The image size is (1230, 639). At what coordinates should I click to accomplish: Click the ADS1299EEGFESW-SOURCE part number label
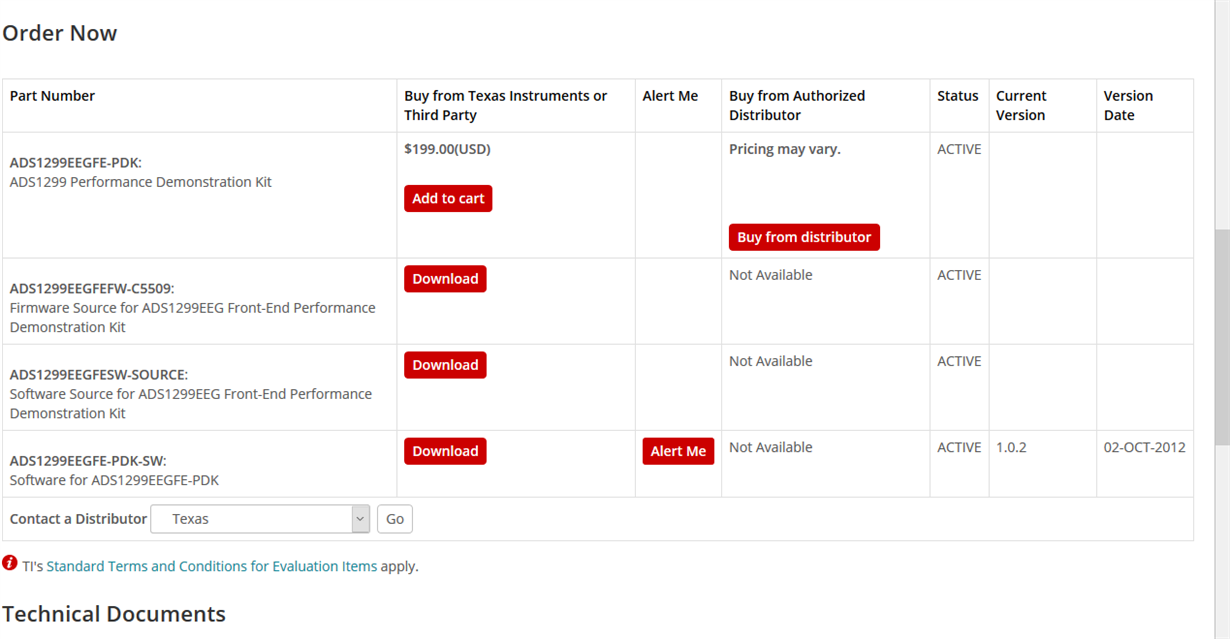pyautogui.click(x=98, y=374)
